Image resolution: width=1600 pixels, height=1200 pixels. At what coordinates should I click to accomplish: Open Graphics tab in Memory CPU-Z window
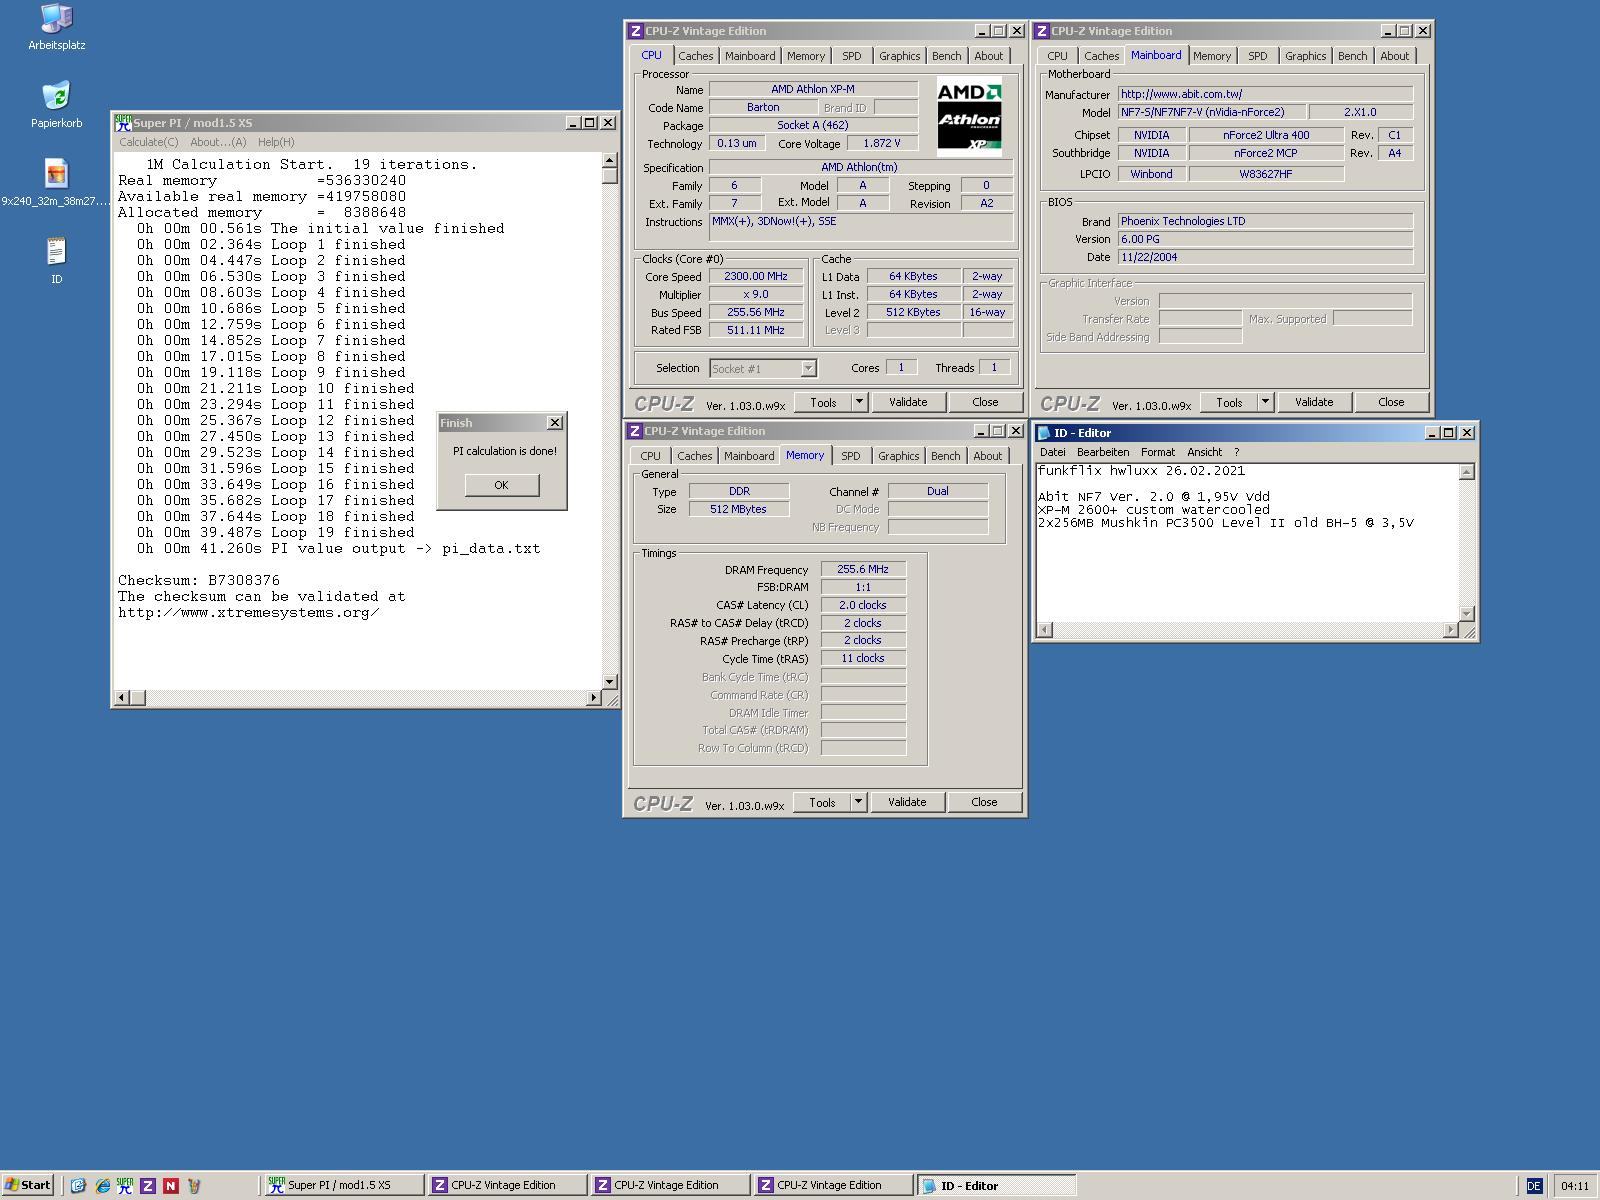[898, 456]
